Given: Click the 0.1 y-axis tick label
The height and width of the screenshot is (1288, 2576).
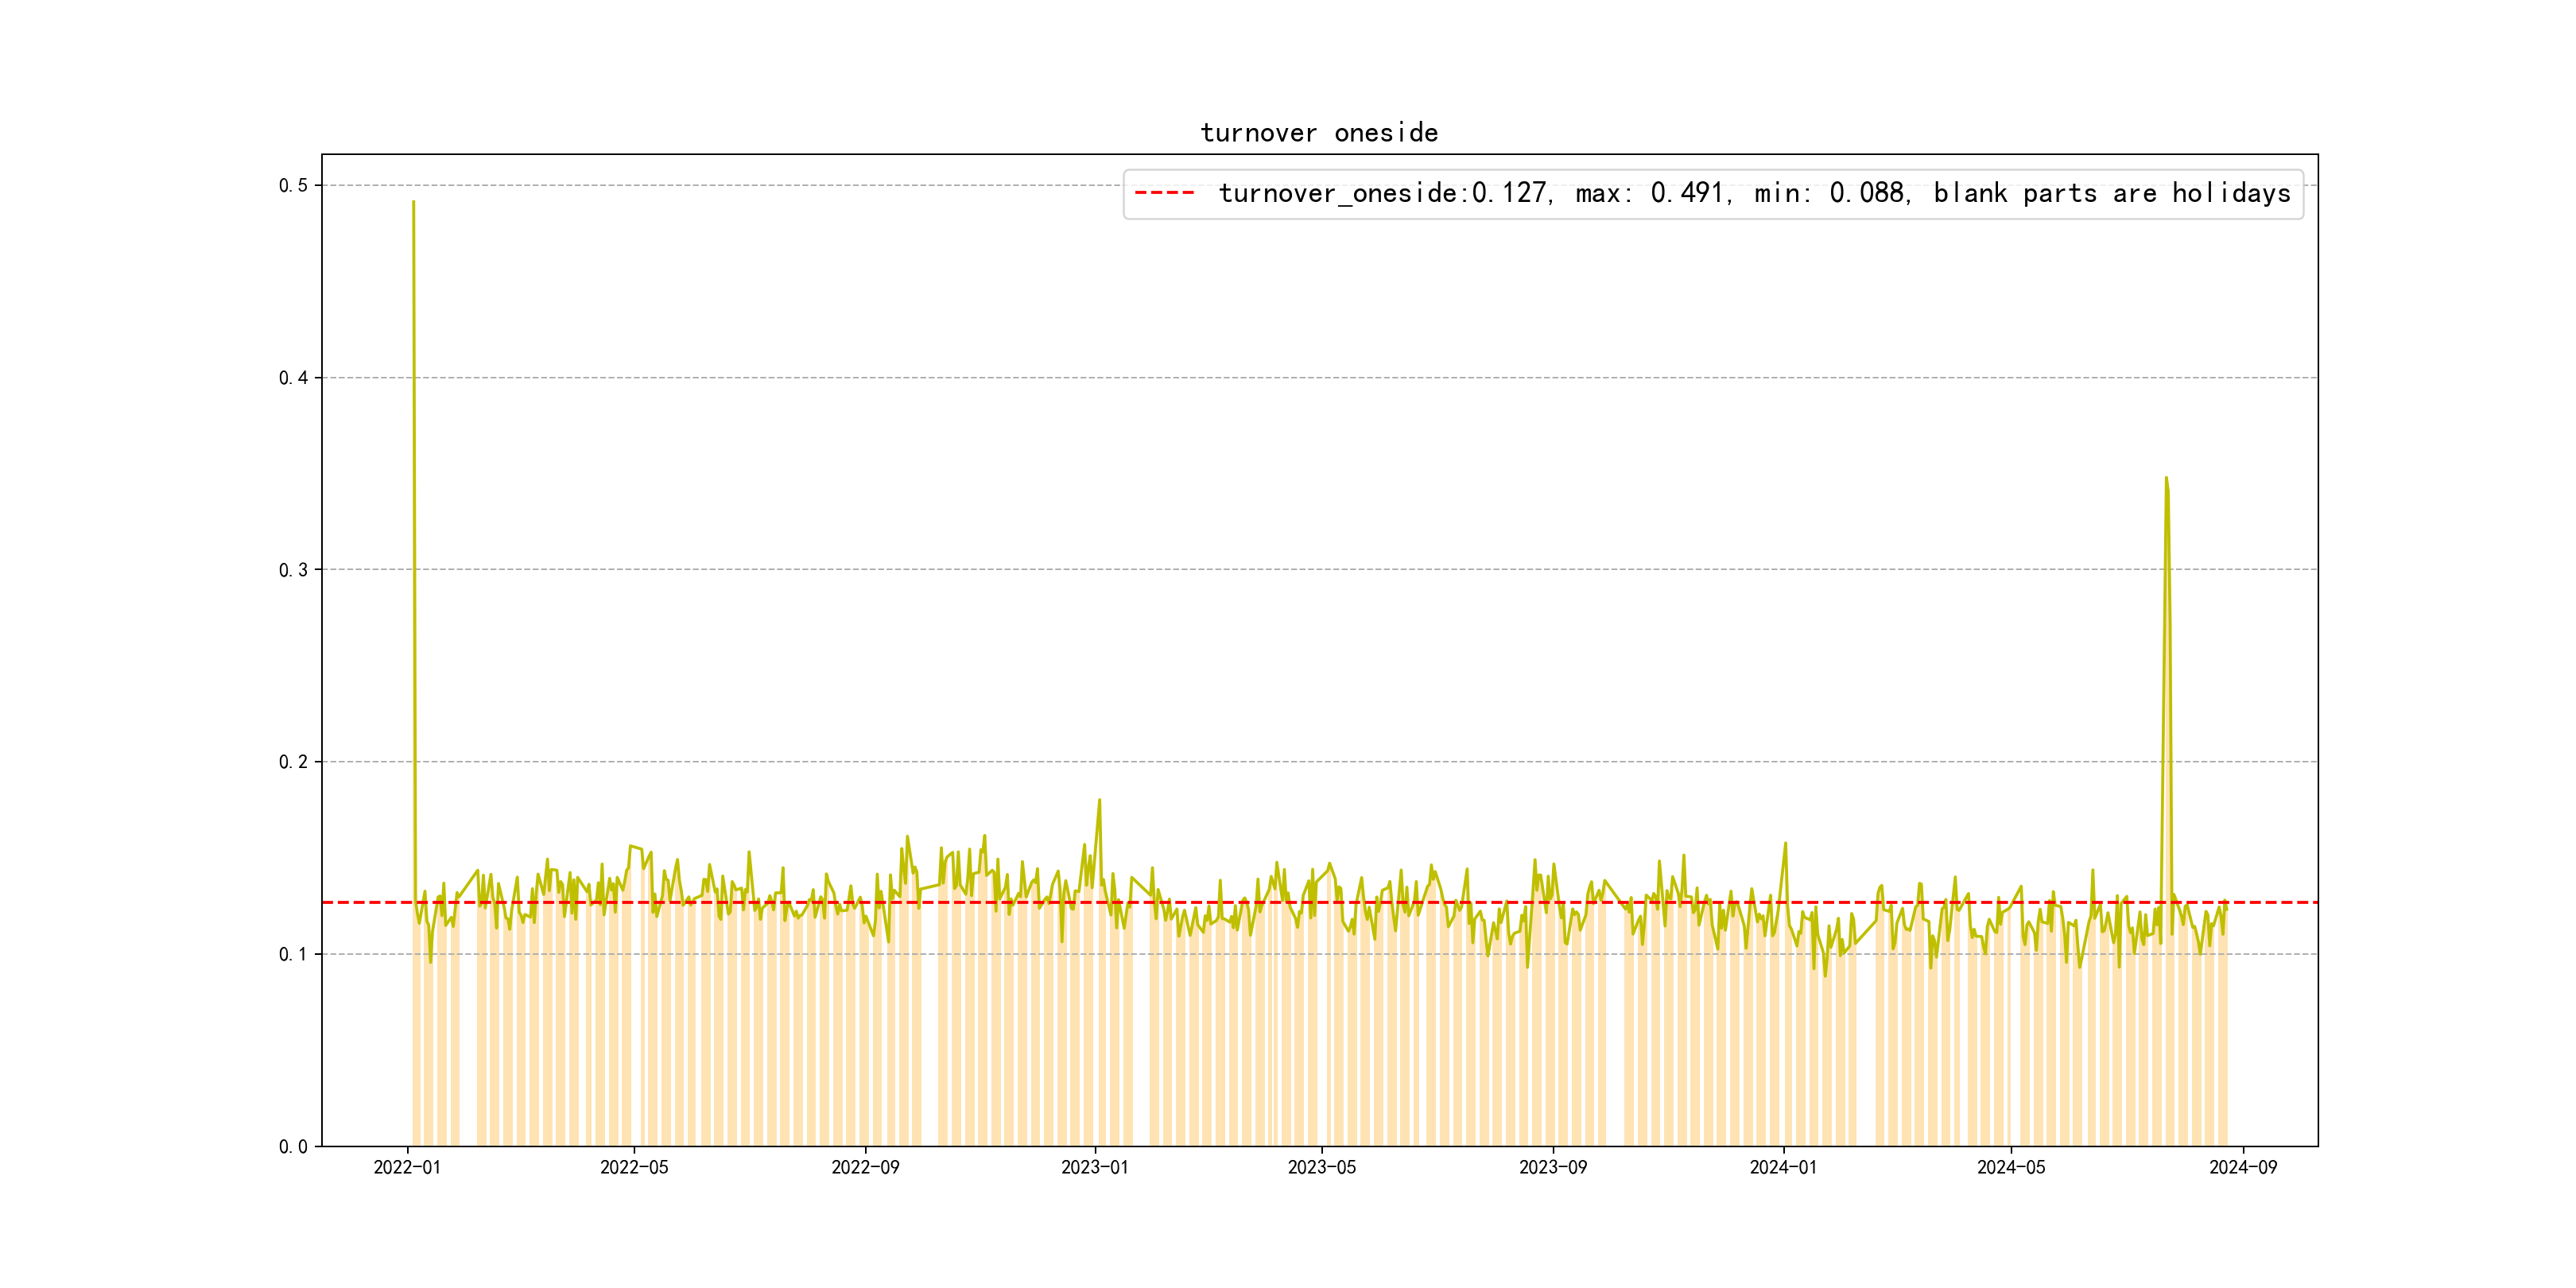Looking at the screenshot, I should click(x=293, y=954).
